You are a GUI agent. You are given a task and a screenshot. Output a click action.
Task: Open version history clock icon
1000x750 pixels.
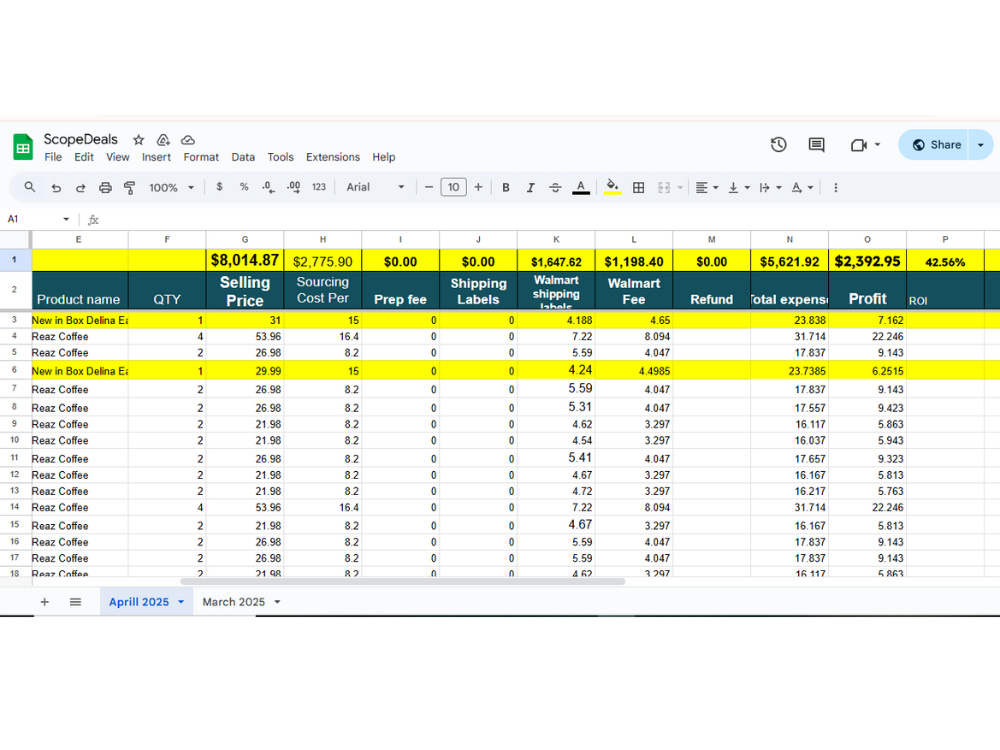[x=778, y=145]
